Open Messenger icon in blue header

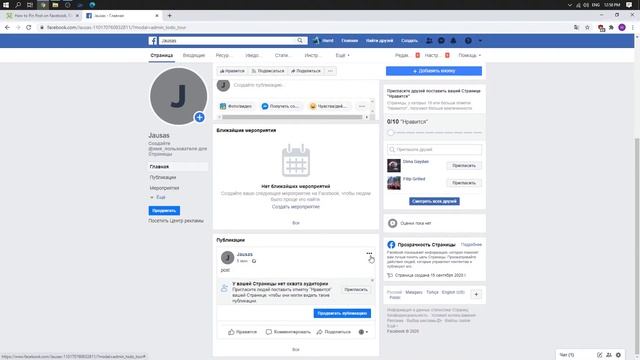tap(441, 40)
